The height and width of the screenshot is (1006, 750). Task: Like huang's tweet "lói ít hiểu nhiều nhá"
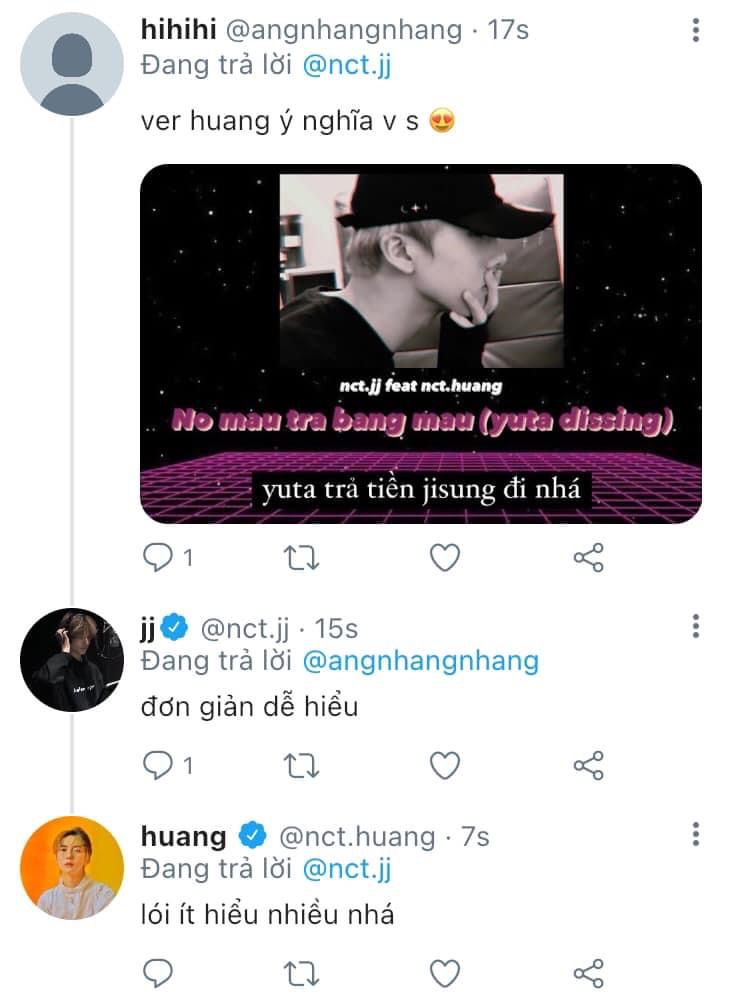pyautogui.click(x=445, y=973)
